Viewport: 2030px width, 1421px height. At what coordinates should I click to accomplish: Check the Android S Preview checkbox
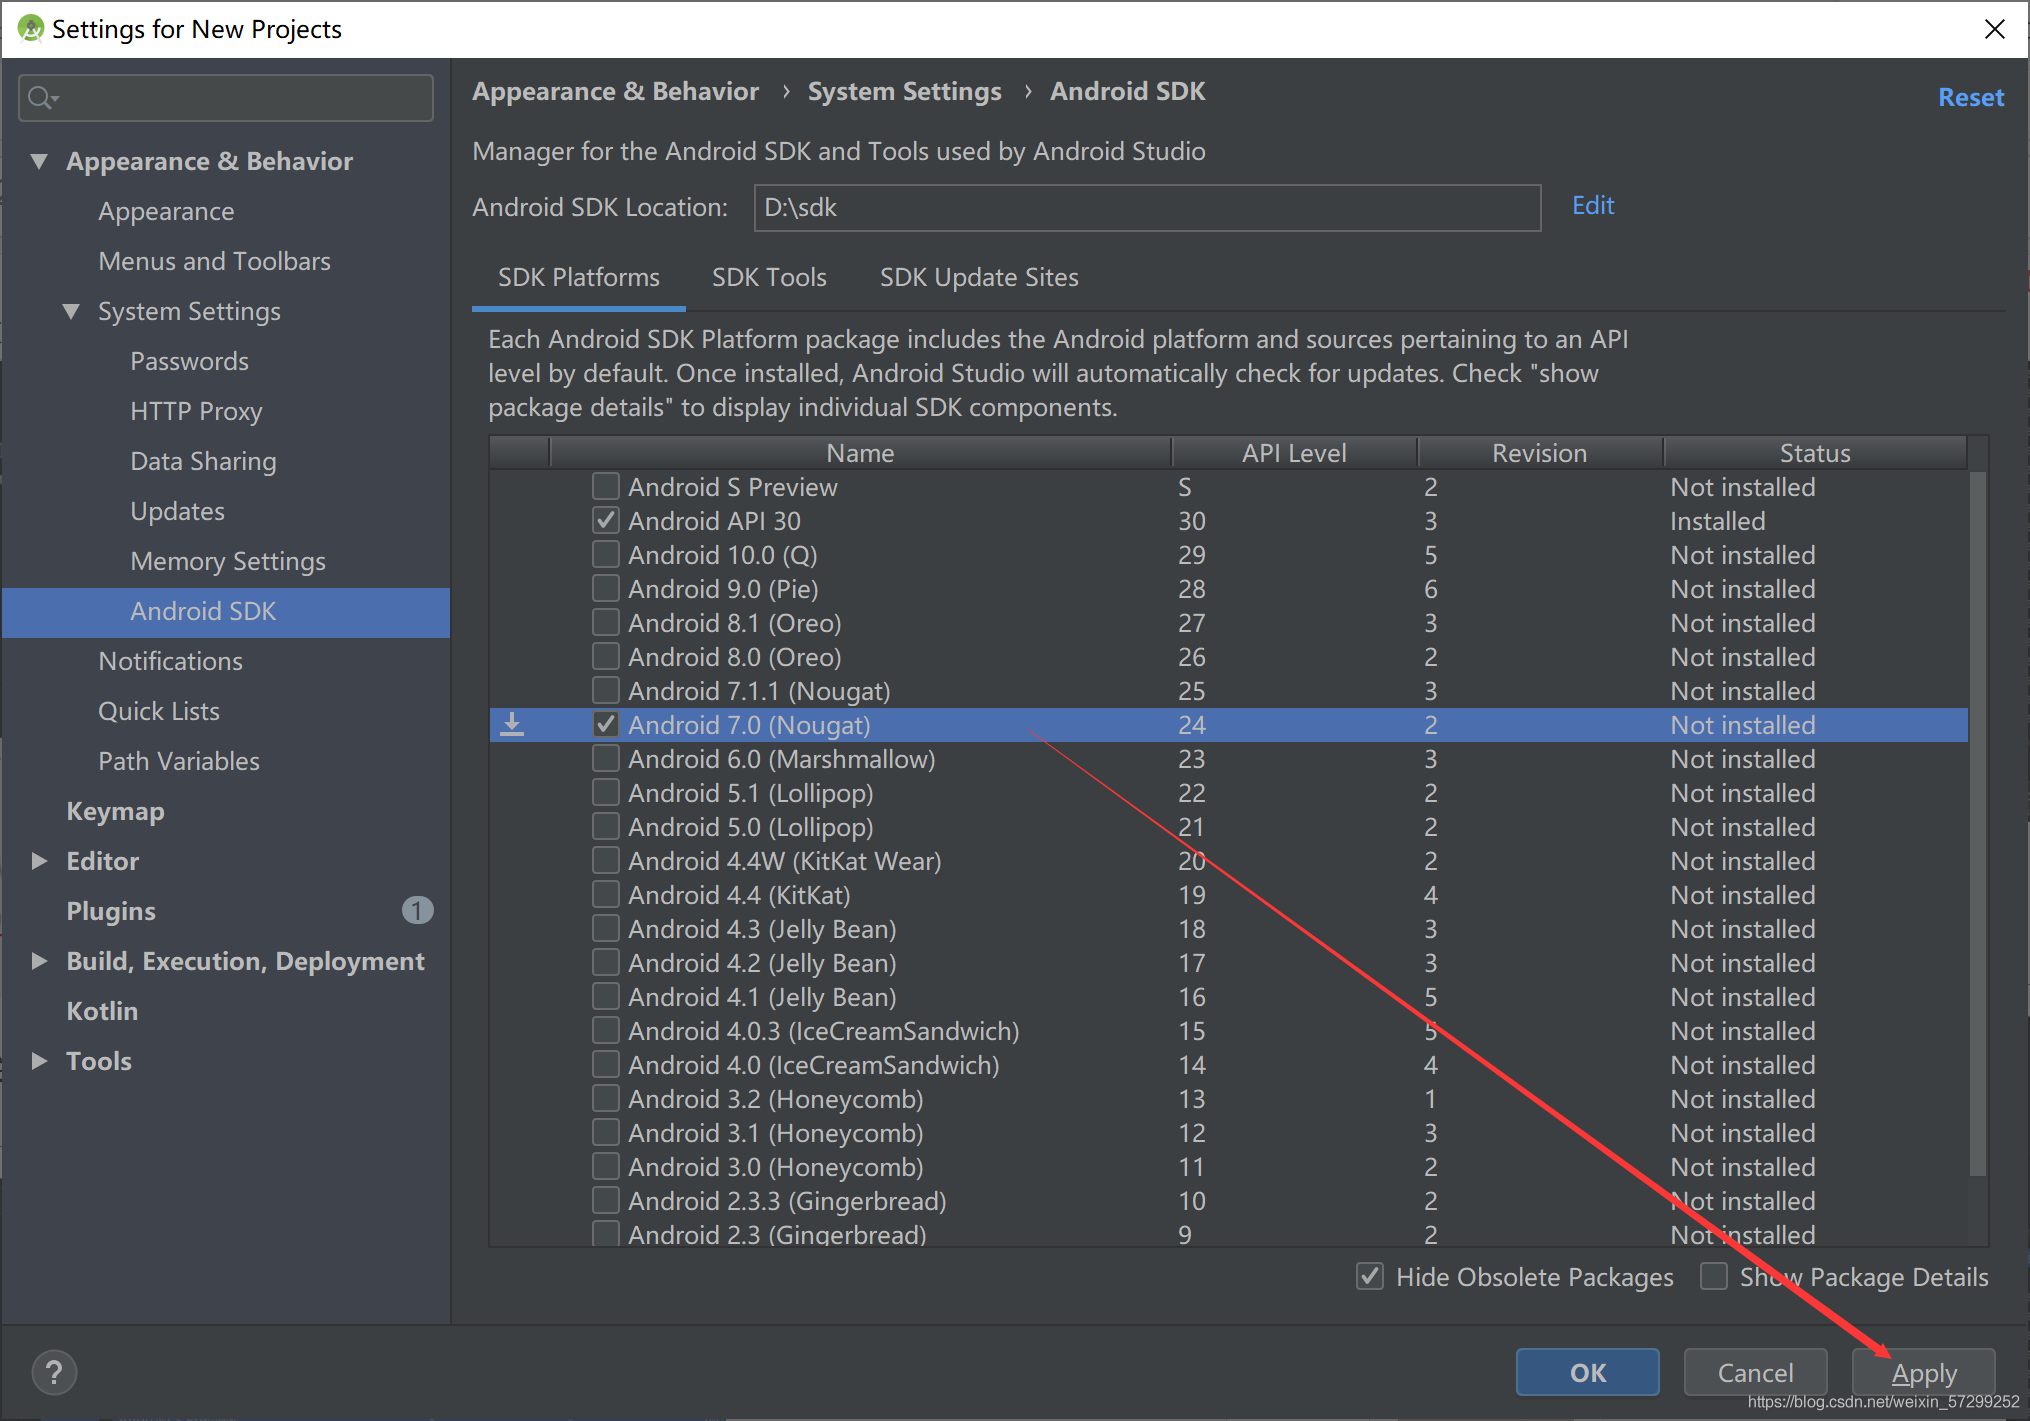(605, 486)
